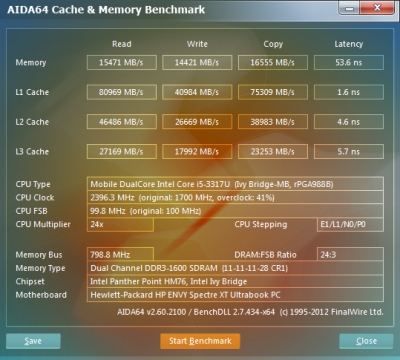400x360 pixels.
Task: Click the CPU Multiplier 24x field
Action: [x=120, y=224]
